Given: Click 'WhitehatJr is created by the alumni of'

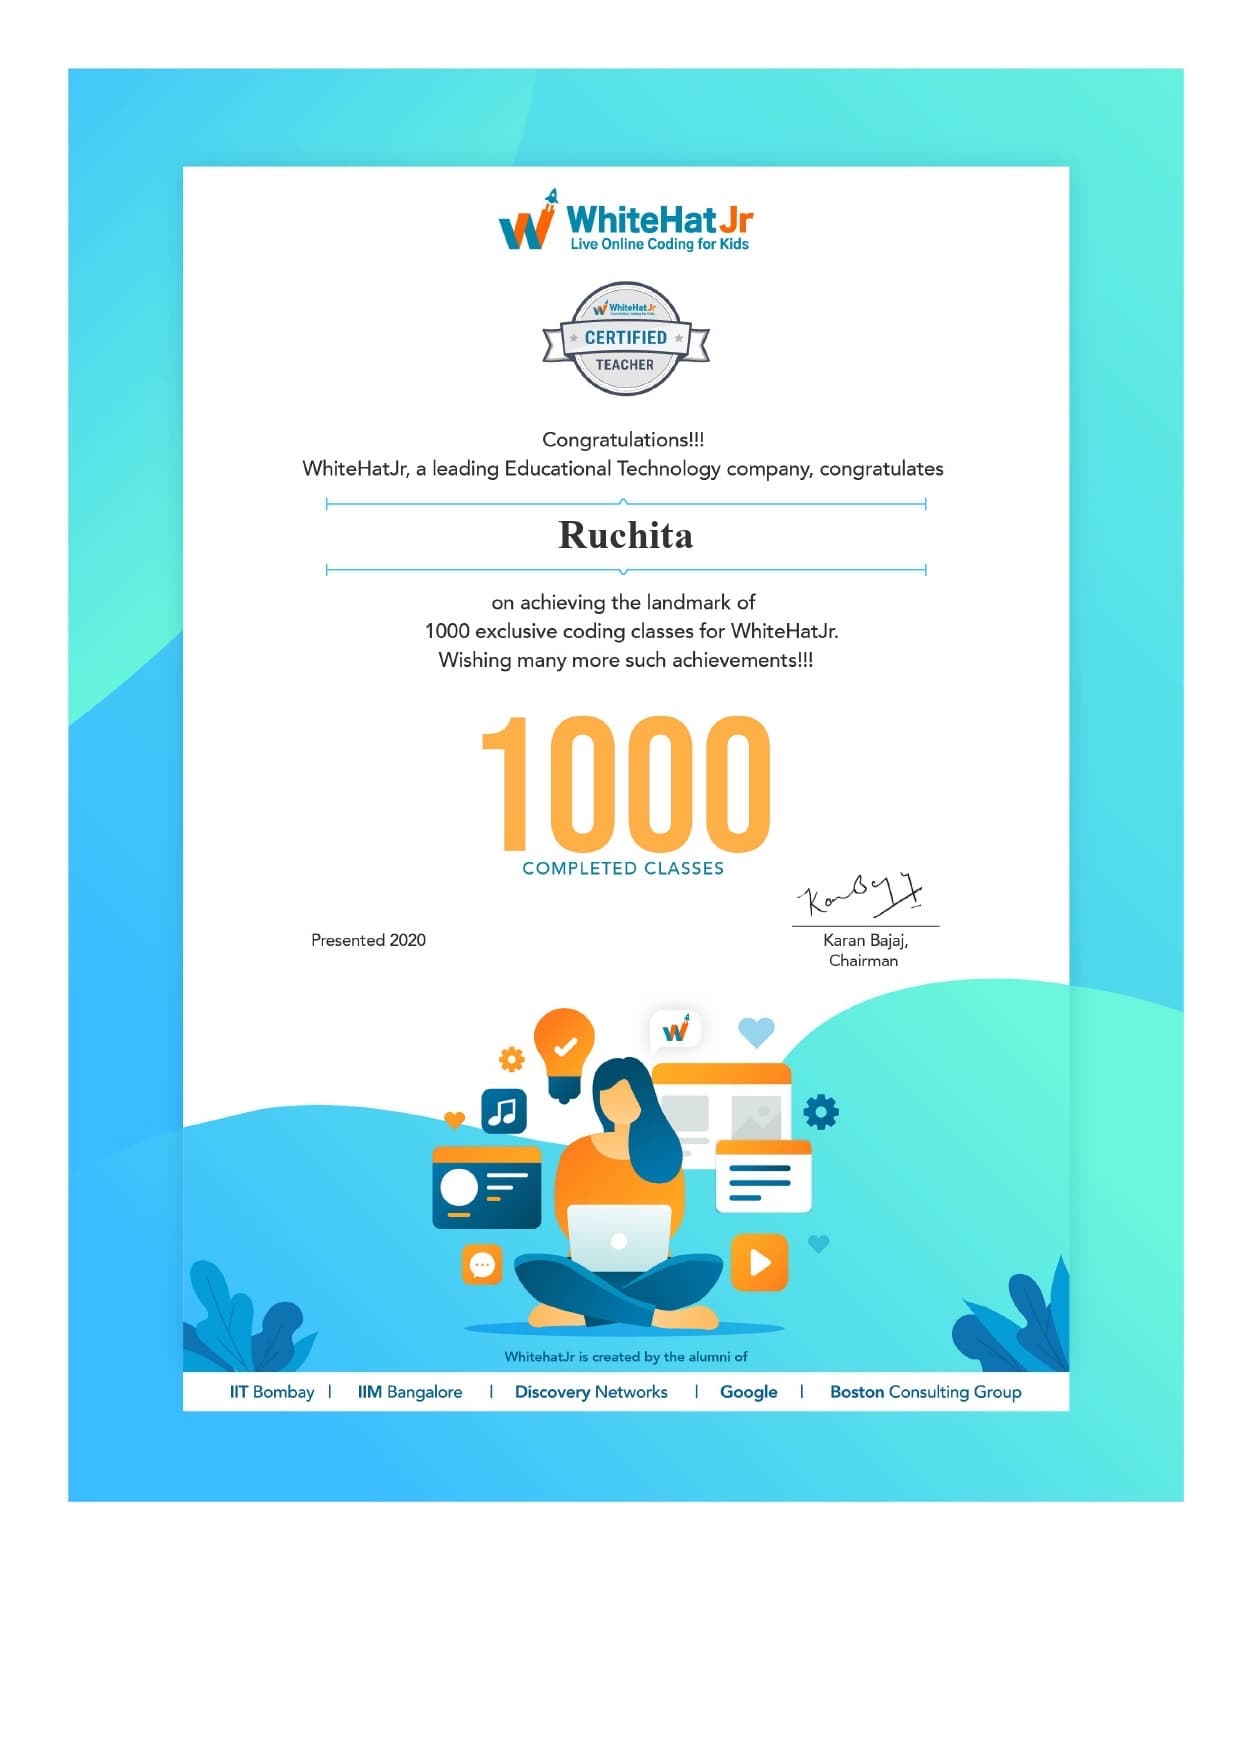Looking at the screenshot, I should pos(626,1357).
